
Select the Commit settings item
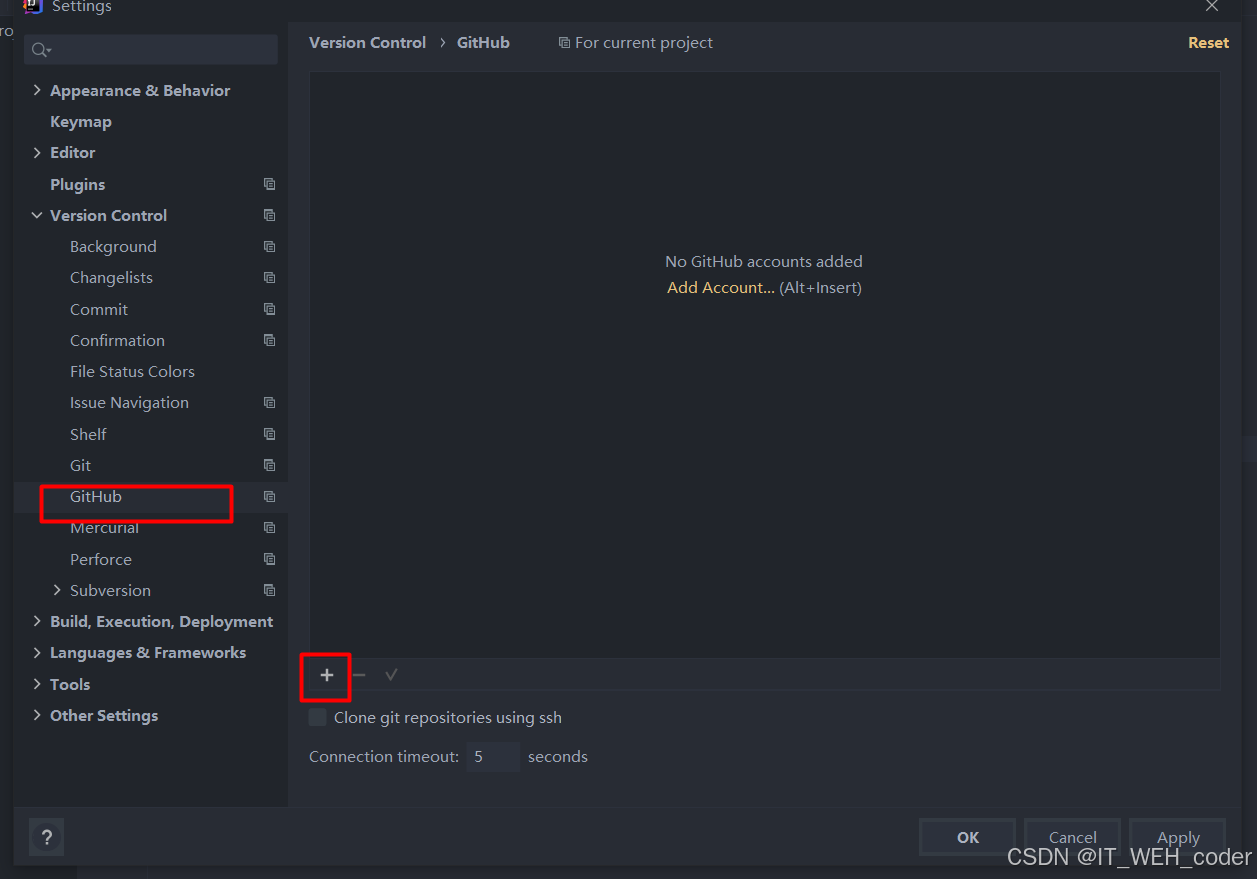click(99, 309)
